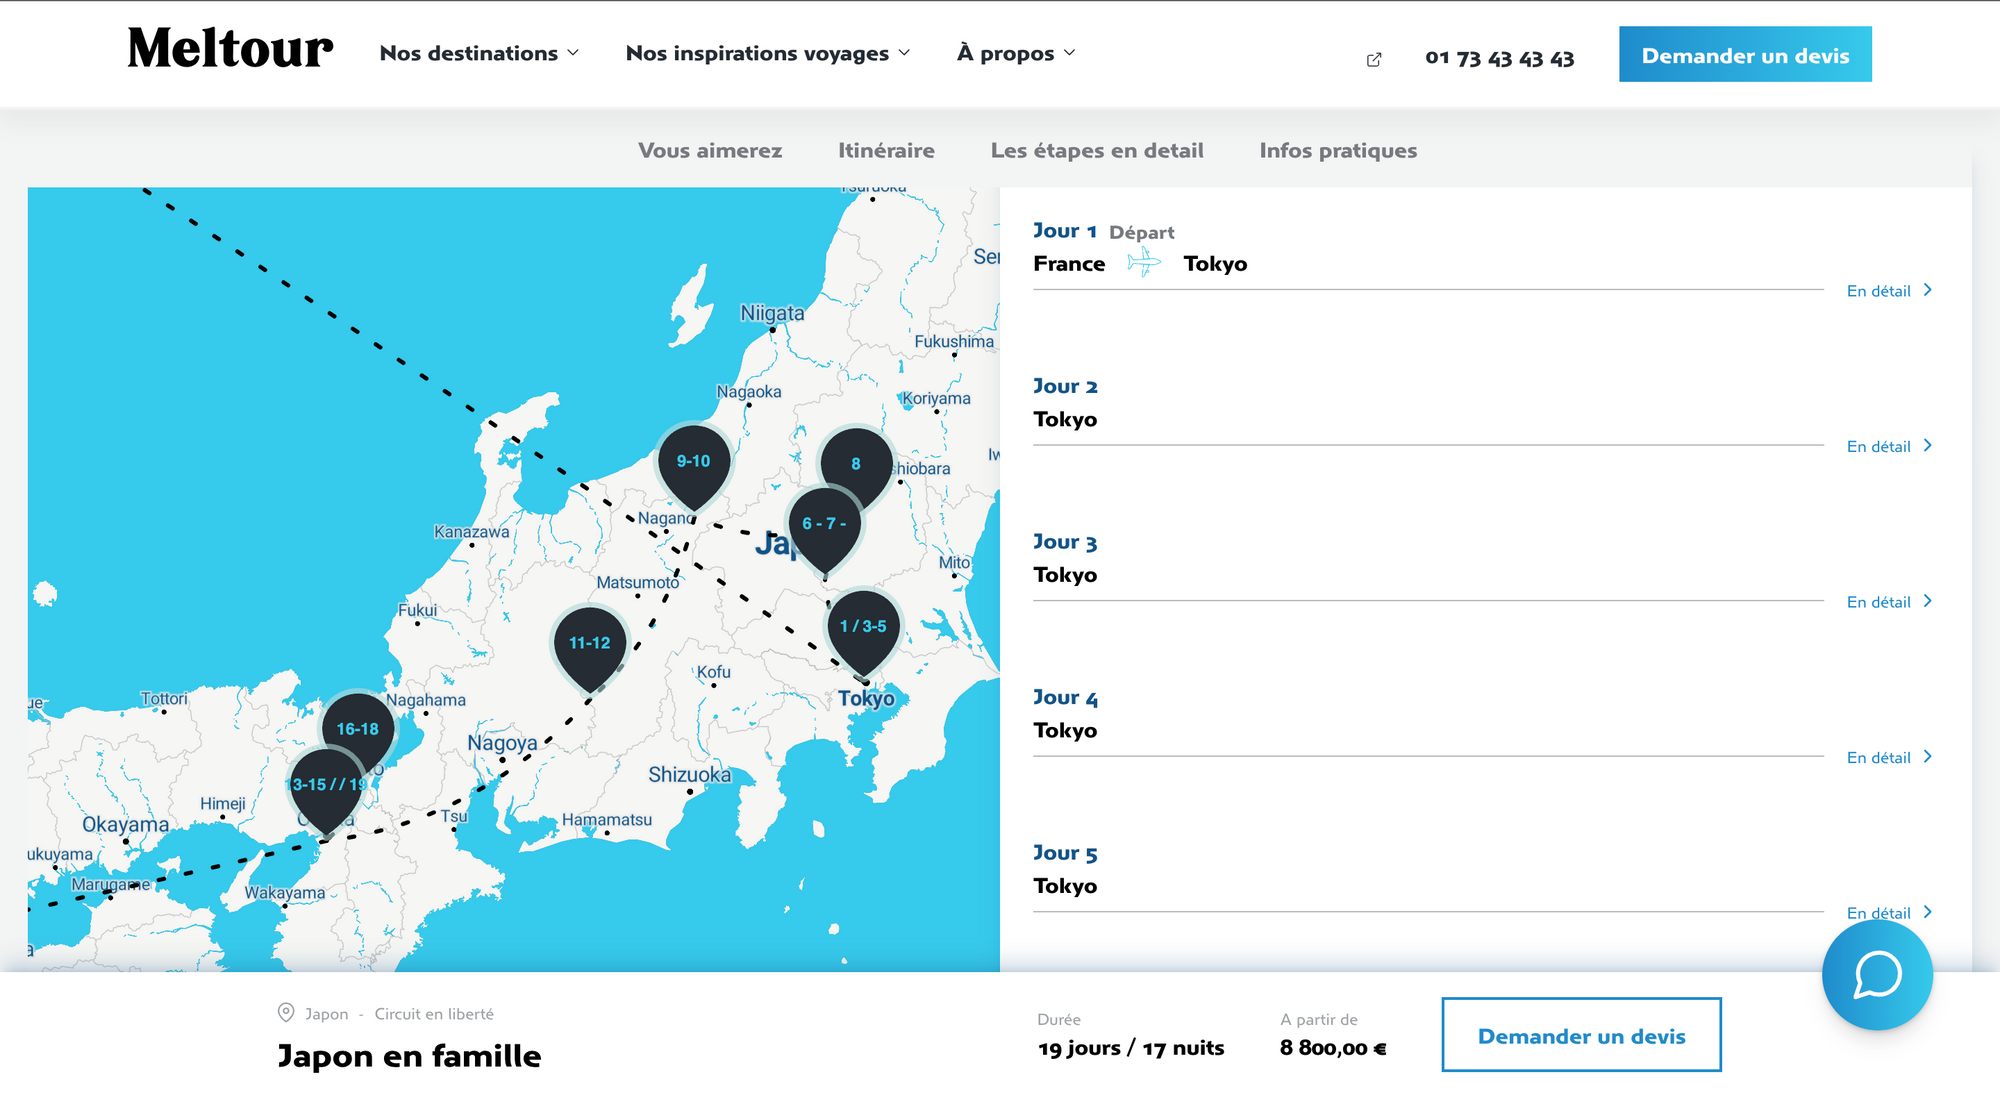The width and height of the screenshot is (2000, 1097).
Task: Click the Meltour logo
Action: coord(230,50)
